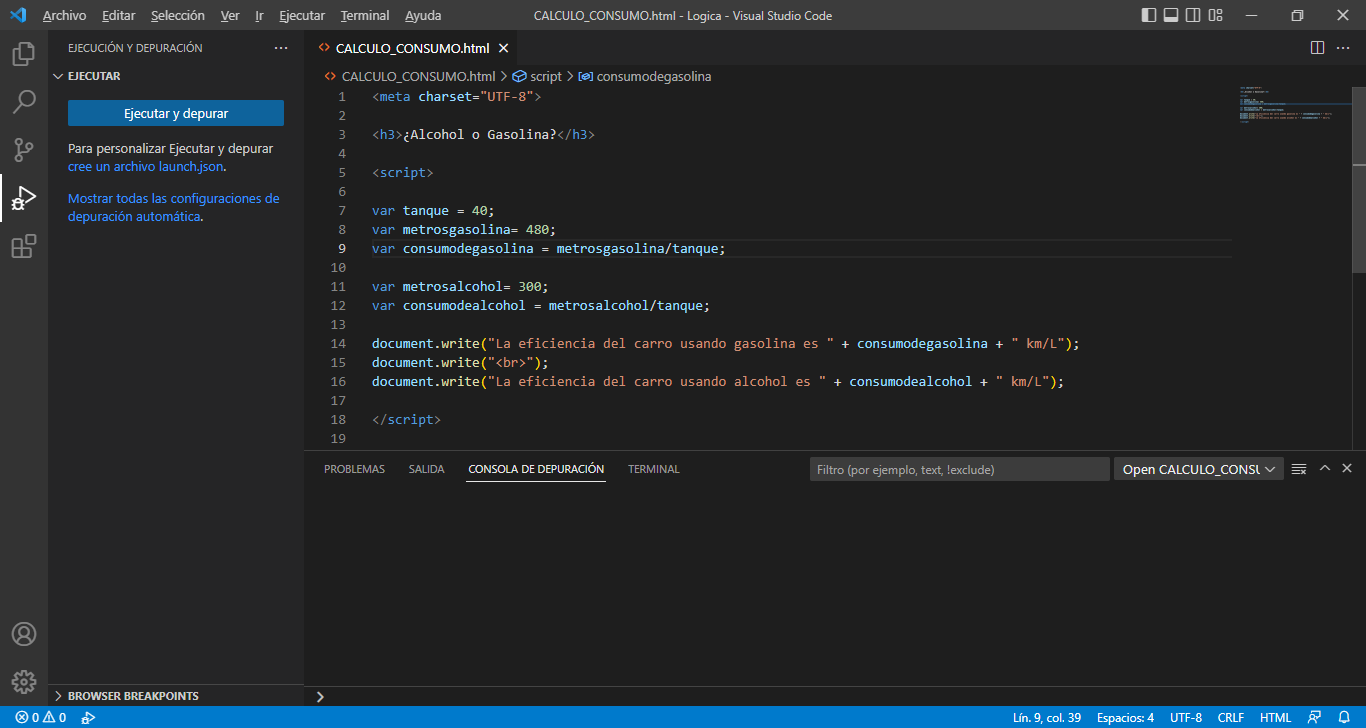Click the errors and warnings status indicator
The width and height of the screenshot is (1366, 728).
(x=41, y=718)
